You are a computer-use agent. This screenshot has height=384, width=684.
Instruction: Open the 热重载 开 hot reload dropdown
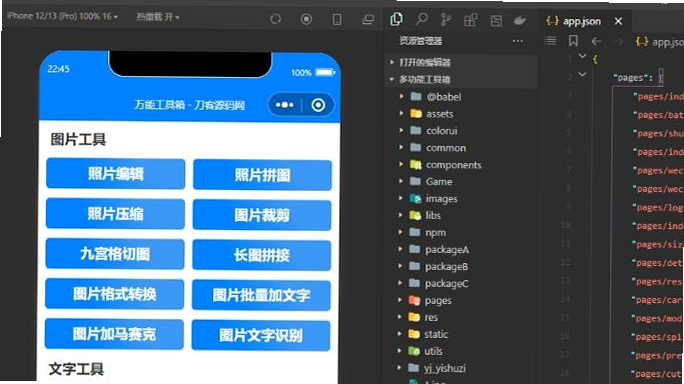click(x=158, y=17)
